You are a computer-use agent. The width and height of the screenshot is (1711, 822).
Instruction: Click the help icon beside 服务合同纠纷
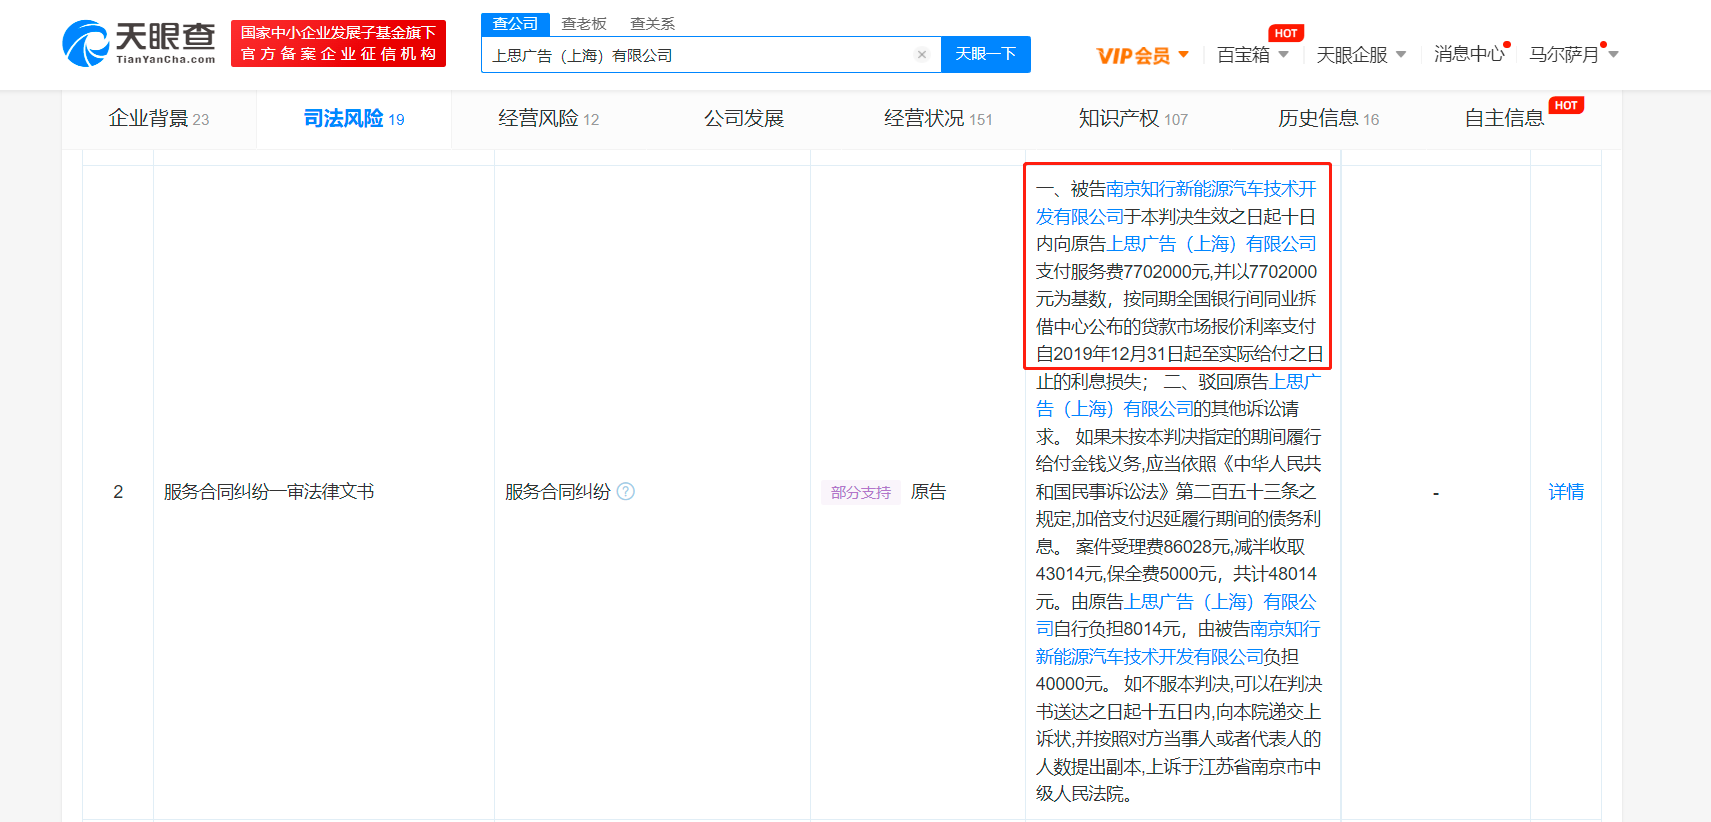[626, 491]
